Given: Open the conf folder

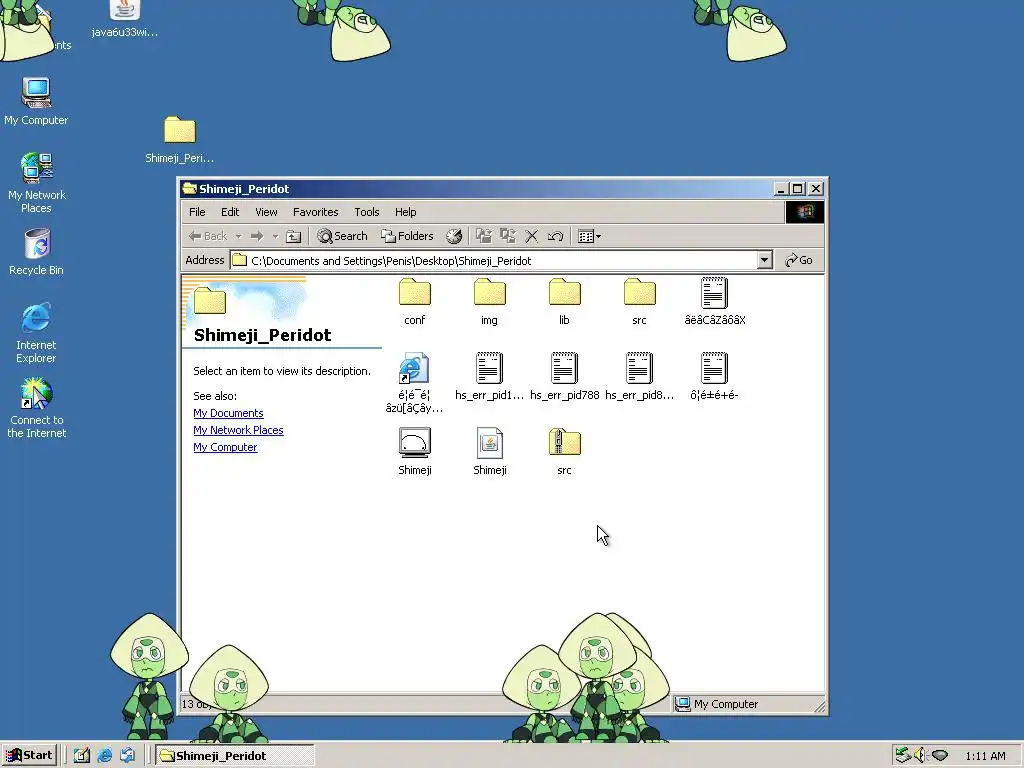Looking at the screenshot, I should 415,301.
